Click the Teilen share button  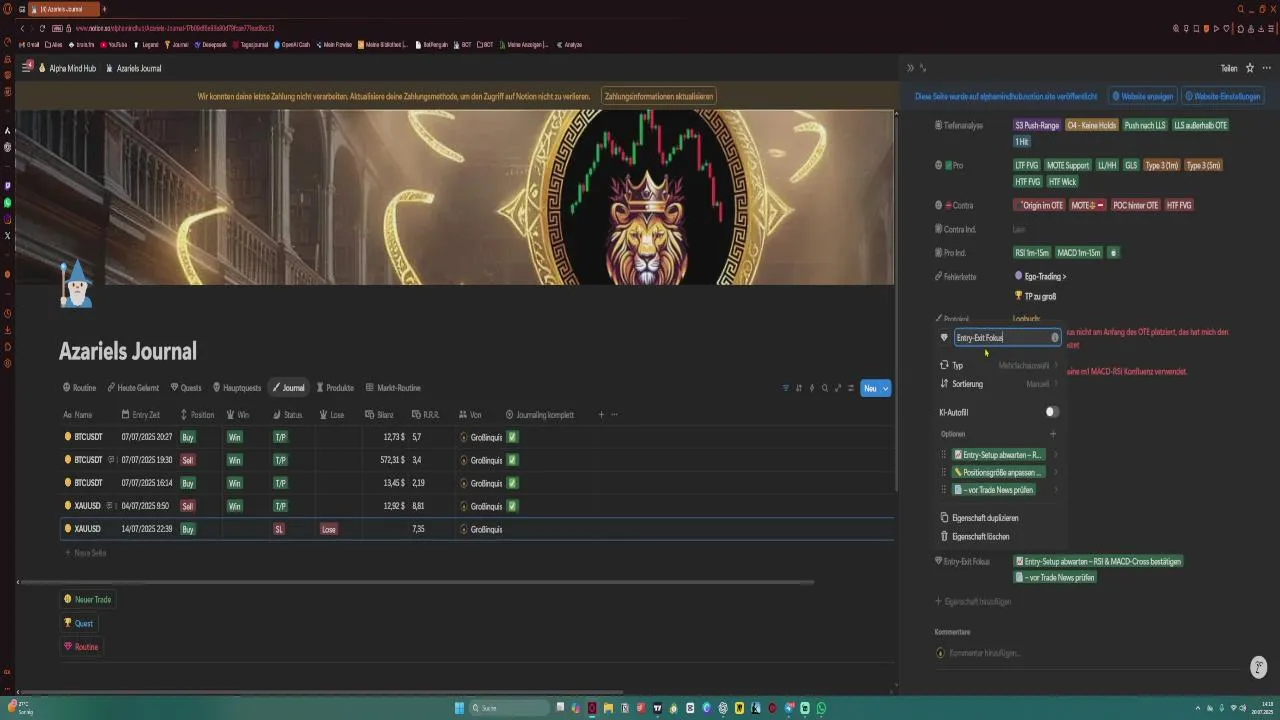pyautogui.click(x=1229, y=68)
